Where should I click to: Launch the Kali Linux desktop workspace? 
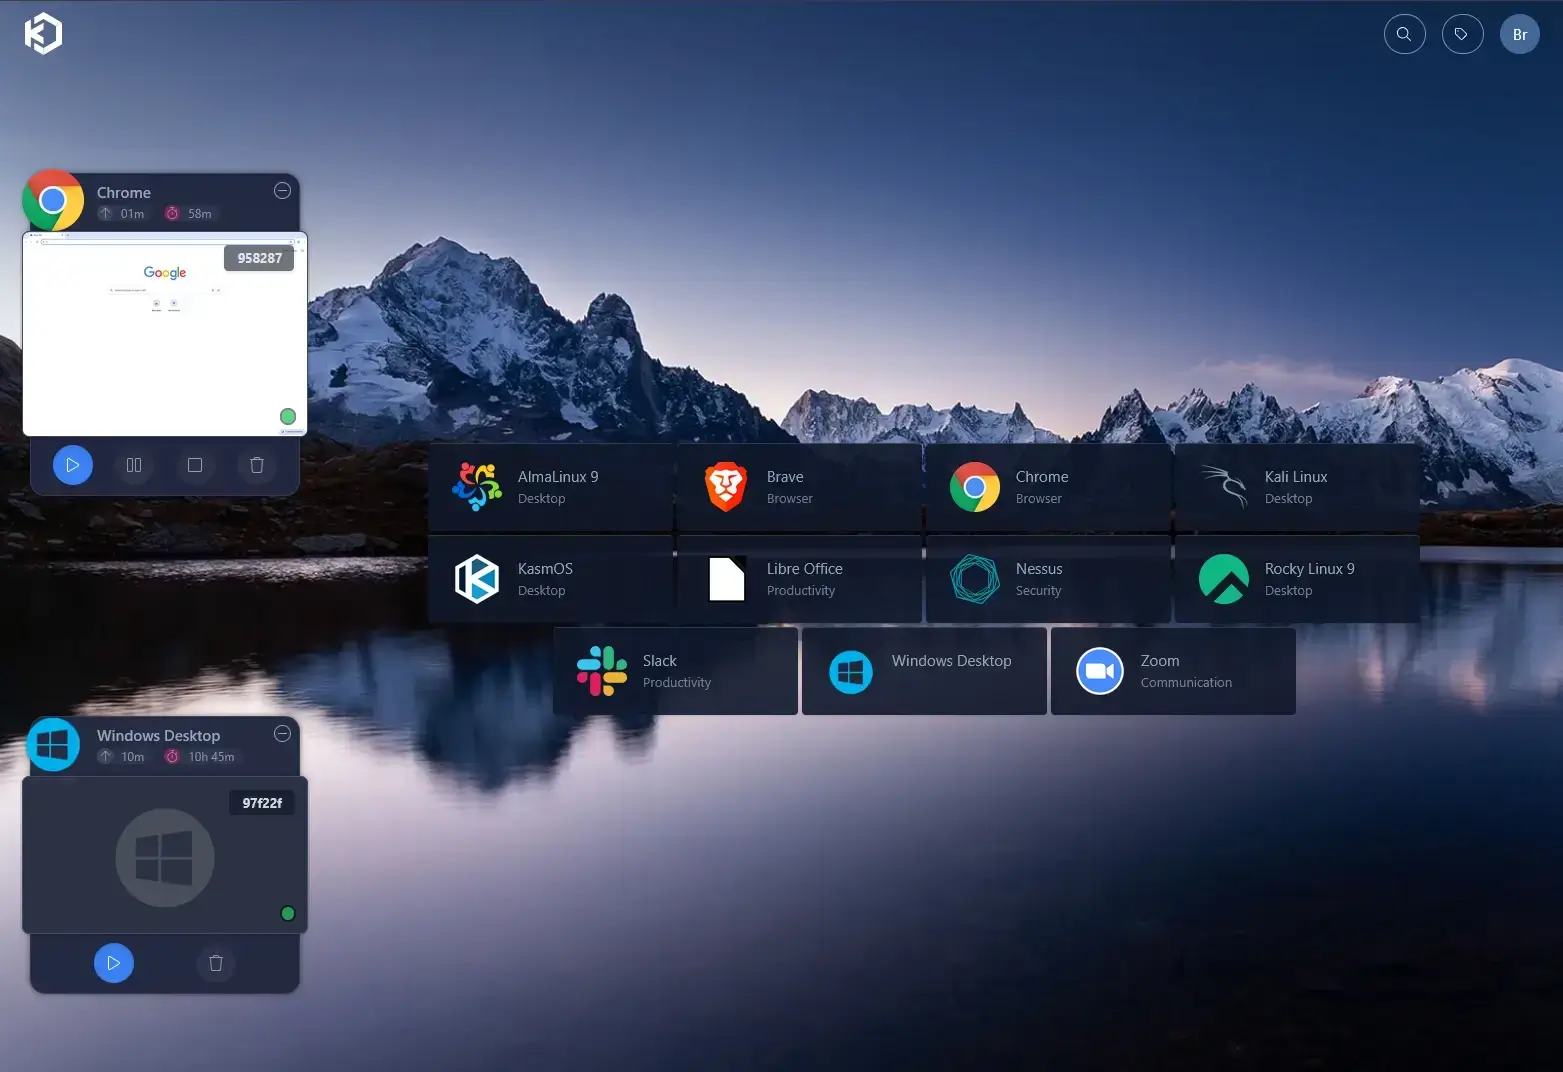click(1297, 487)
